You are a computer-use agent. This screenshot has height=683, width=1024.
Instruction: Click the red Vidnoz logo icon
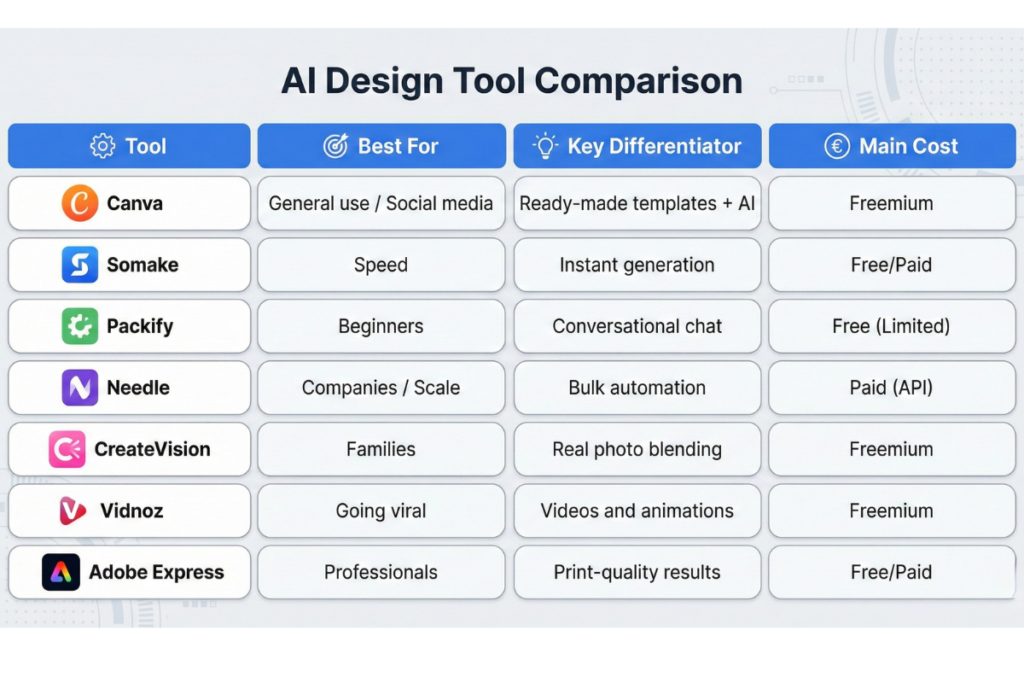[73, 511]
